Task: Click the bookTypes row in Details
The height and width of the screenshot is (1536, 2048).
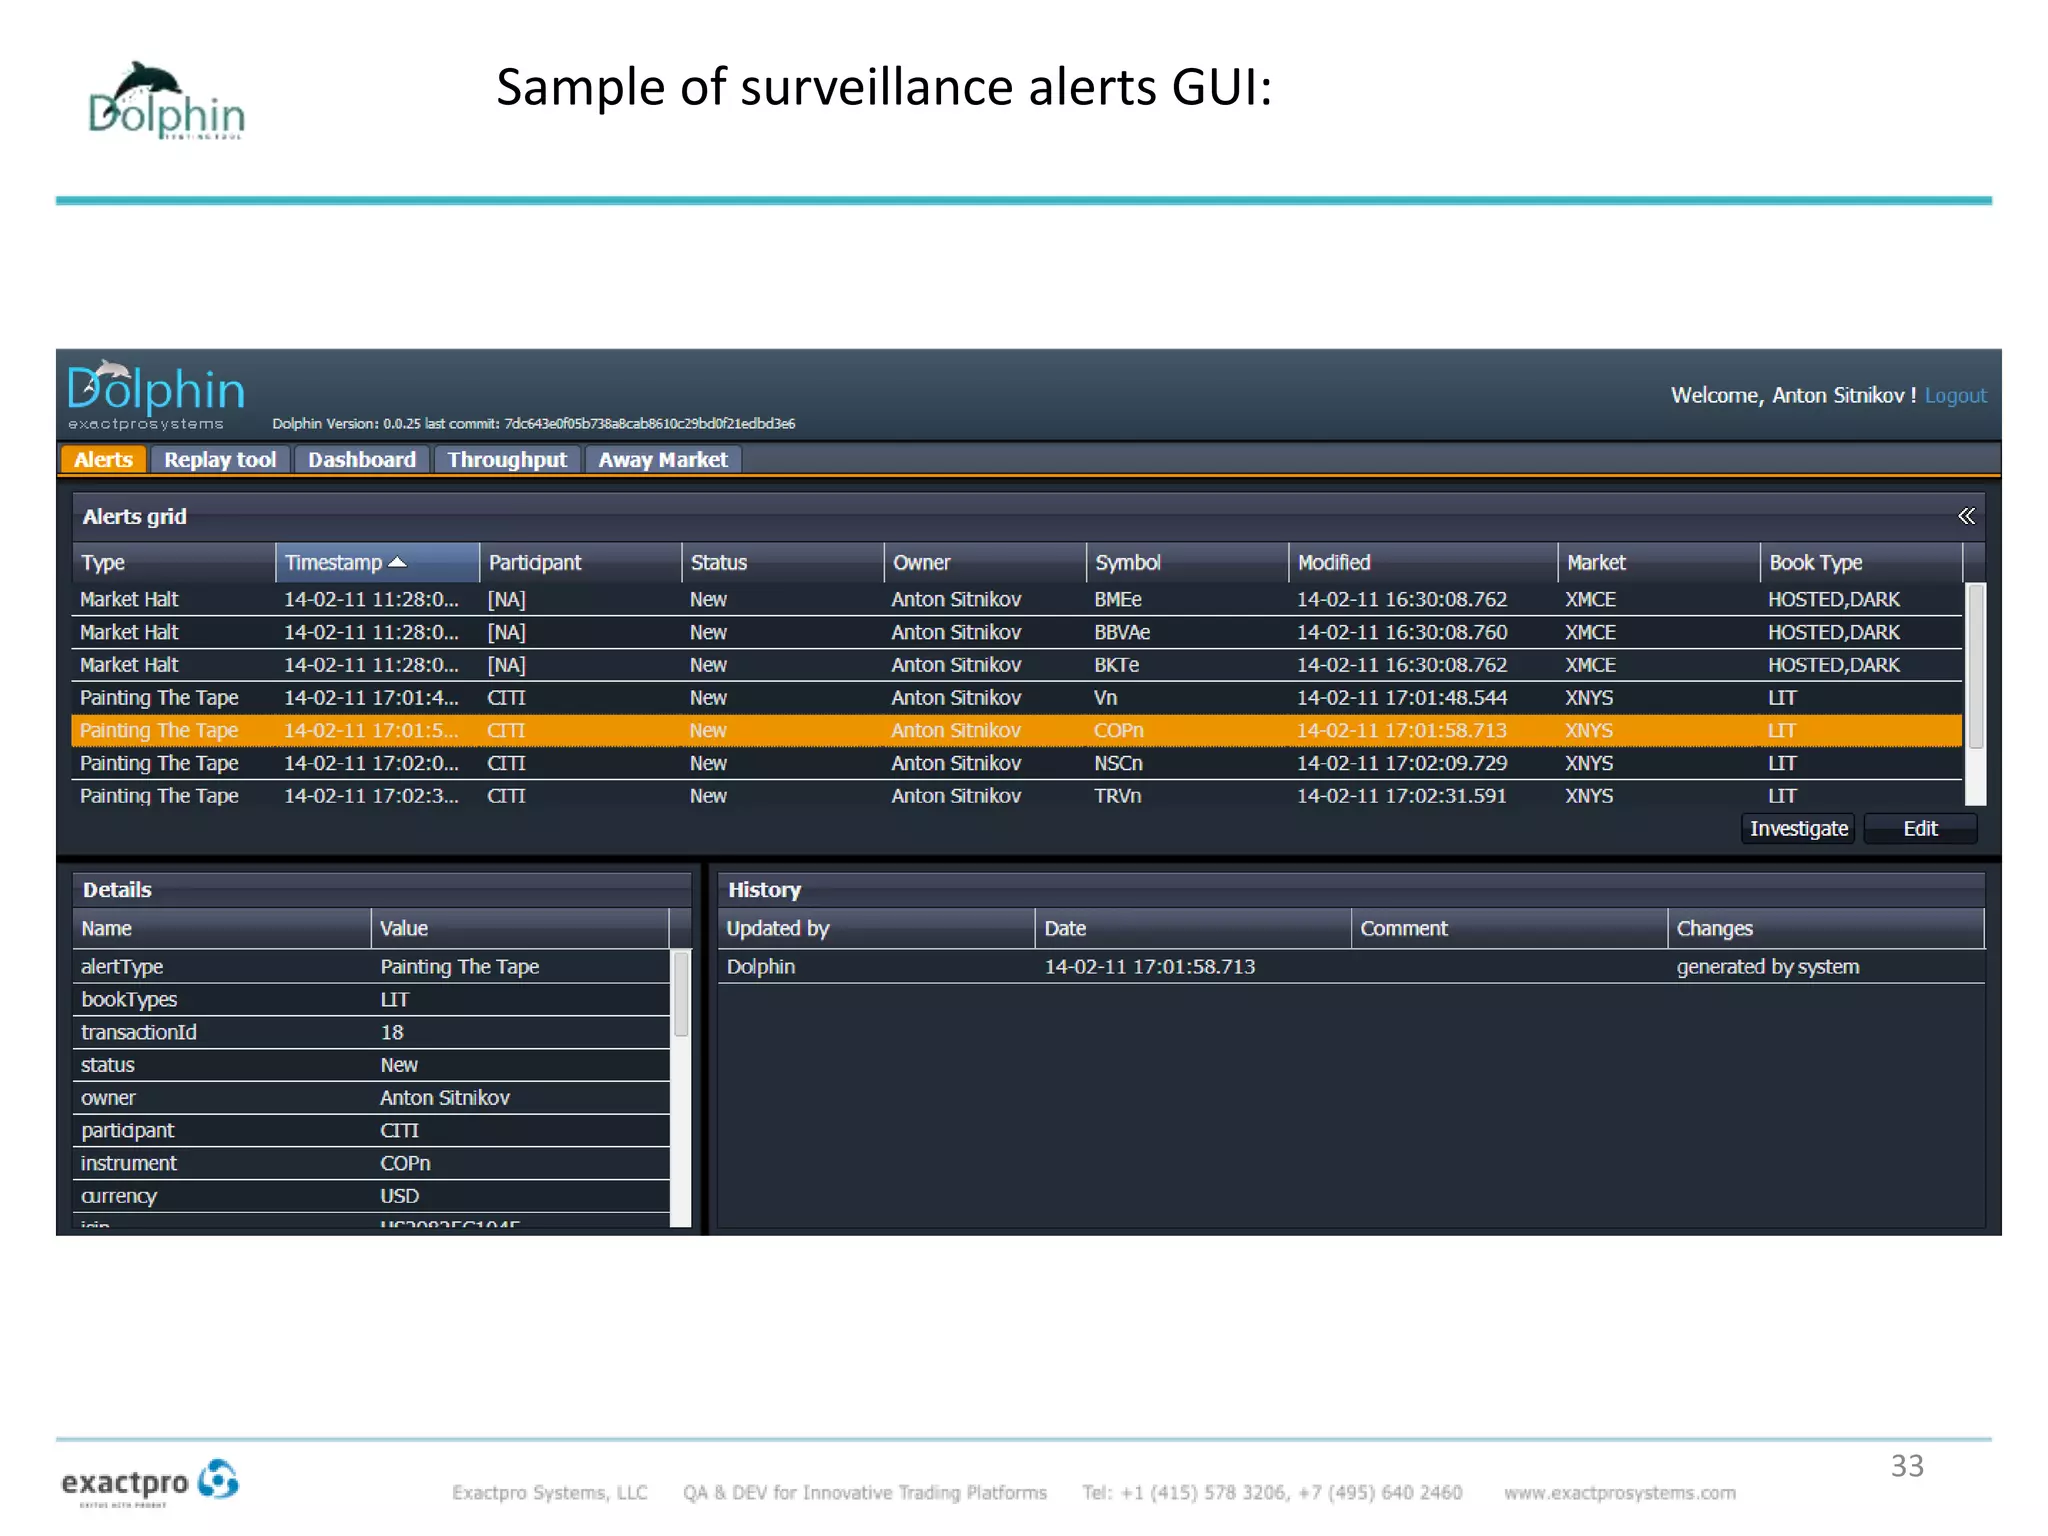Action: [x=371, y=1000]
